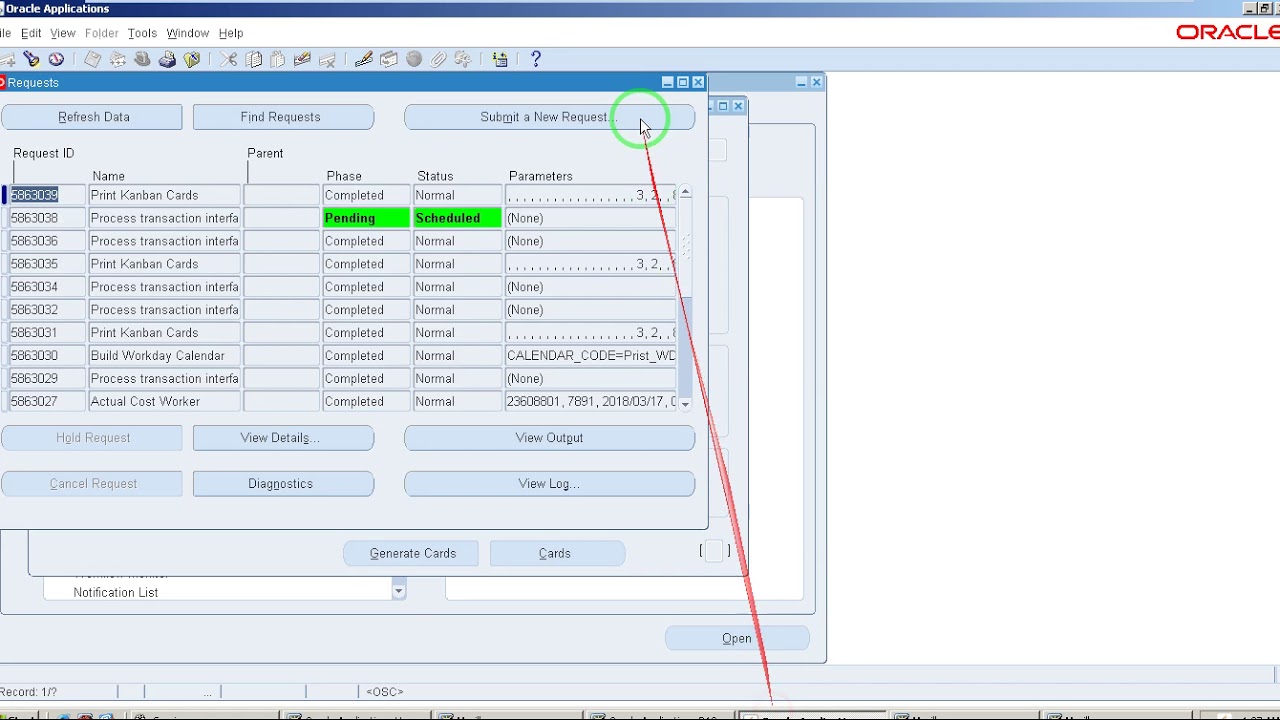
Task: Open the Window menu
Action: coord(188,33)
